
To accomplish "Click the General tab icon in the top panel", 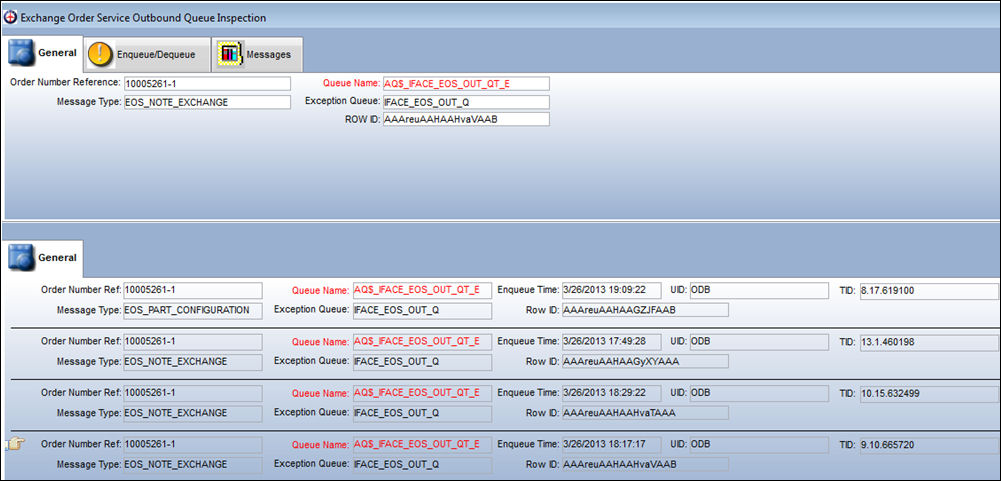I will coord(21,53).
